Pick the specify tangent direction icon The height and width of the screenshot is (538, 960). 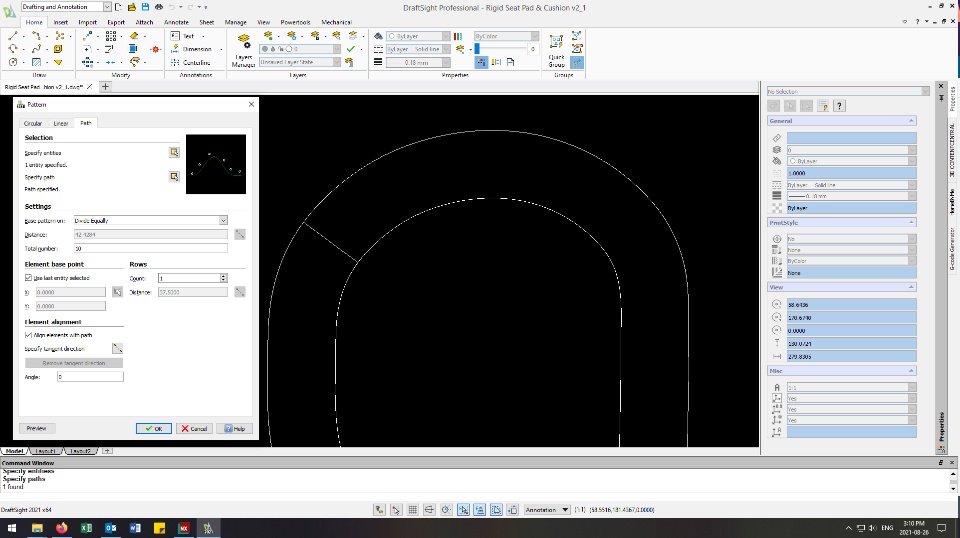click(x=117, y=348)
